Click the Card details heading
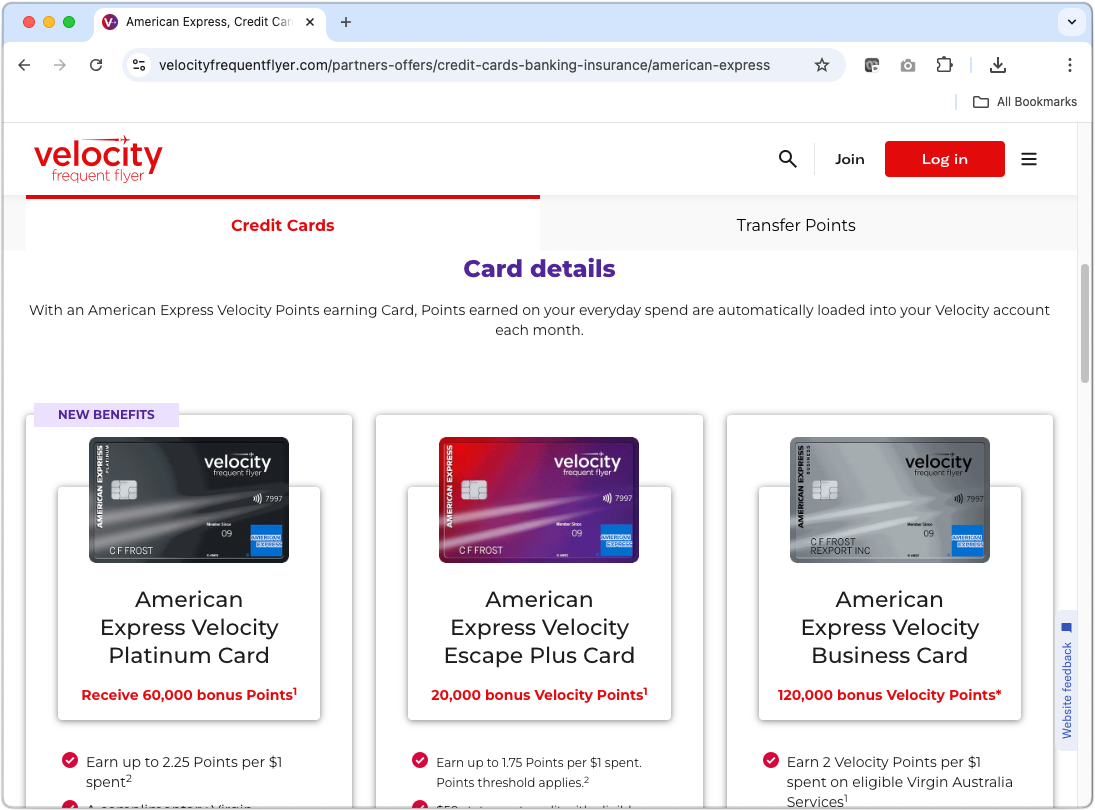Viewport: 1095px width, 810px height. coord(539,269)
